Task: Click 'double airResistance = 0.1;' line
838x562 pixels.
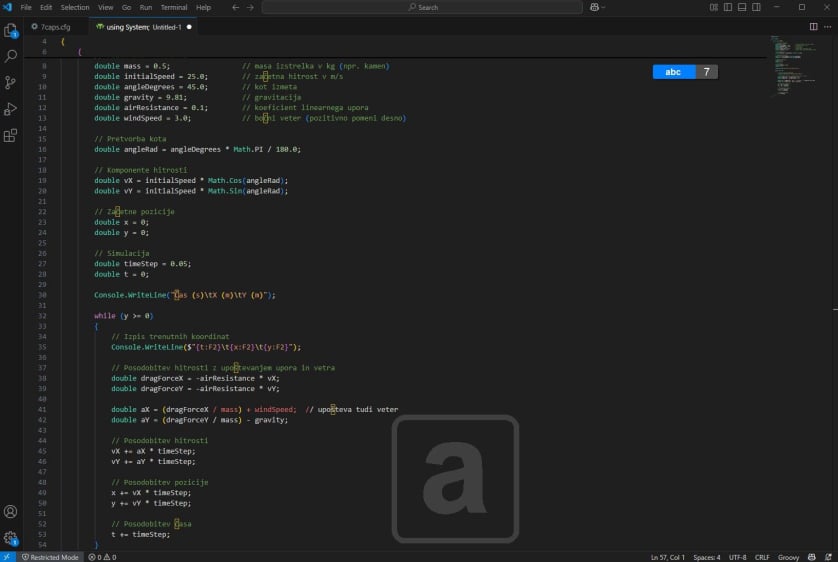Action: (x=151, y=107)
